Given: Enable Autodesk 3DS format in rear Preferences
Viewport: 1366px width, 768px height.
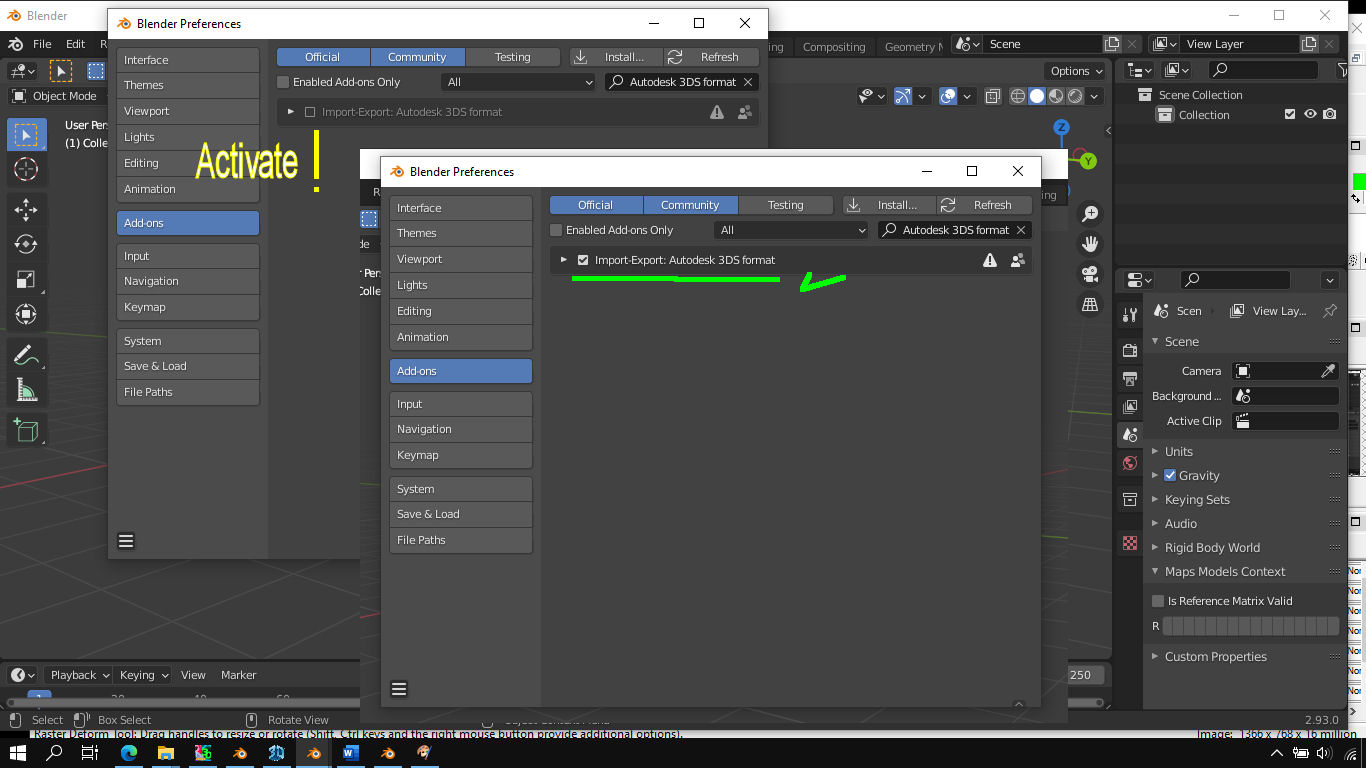Looking at the screenshot, I should [310, 112].
